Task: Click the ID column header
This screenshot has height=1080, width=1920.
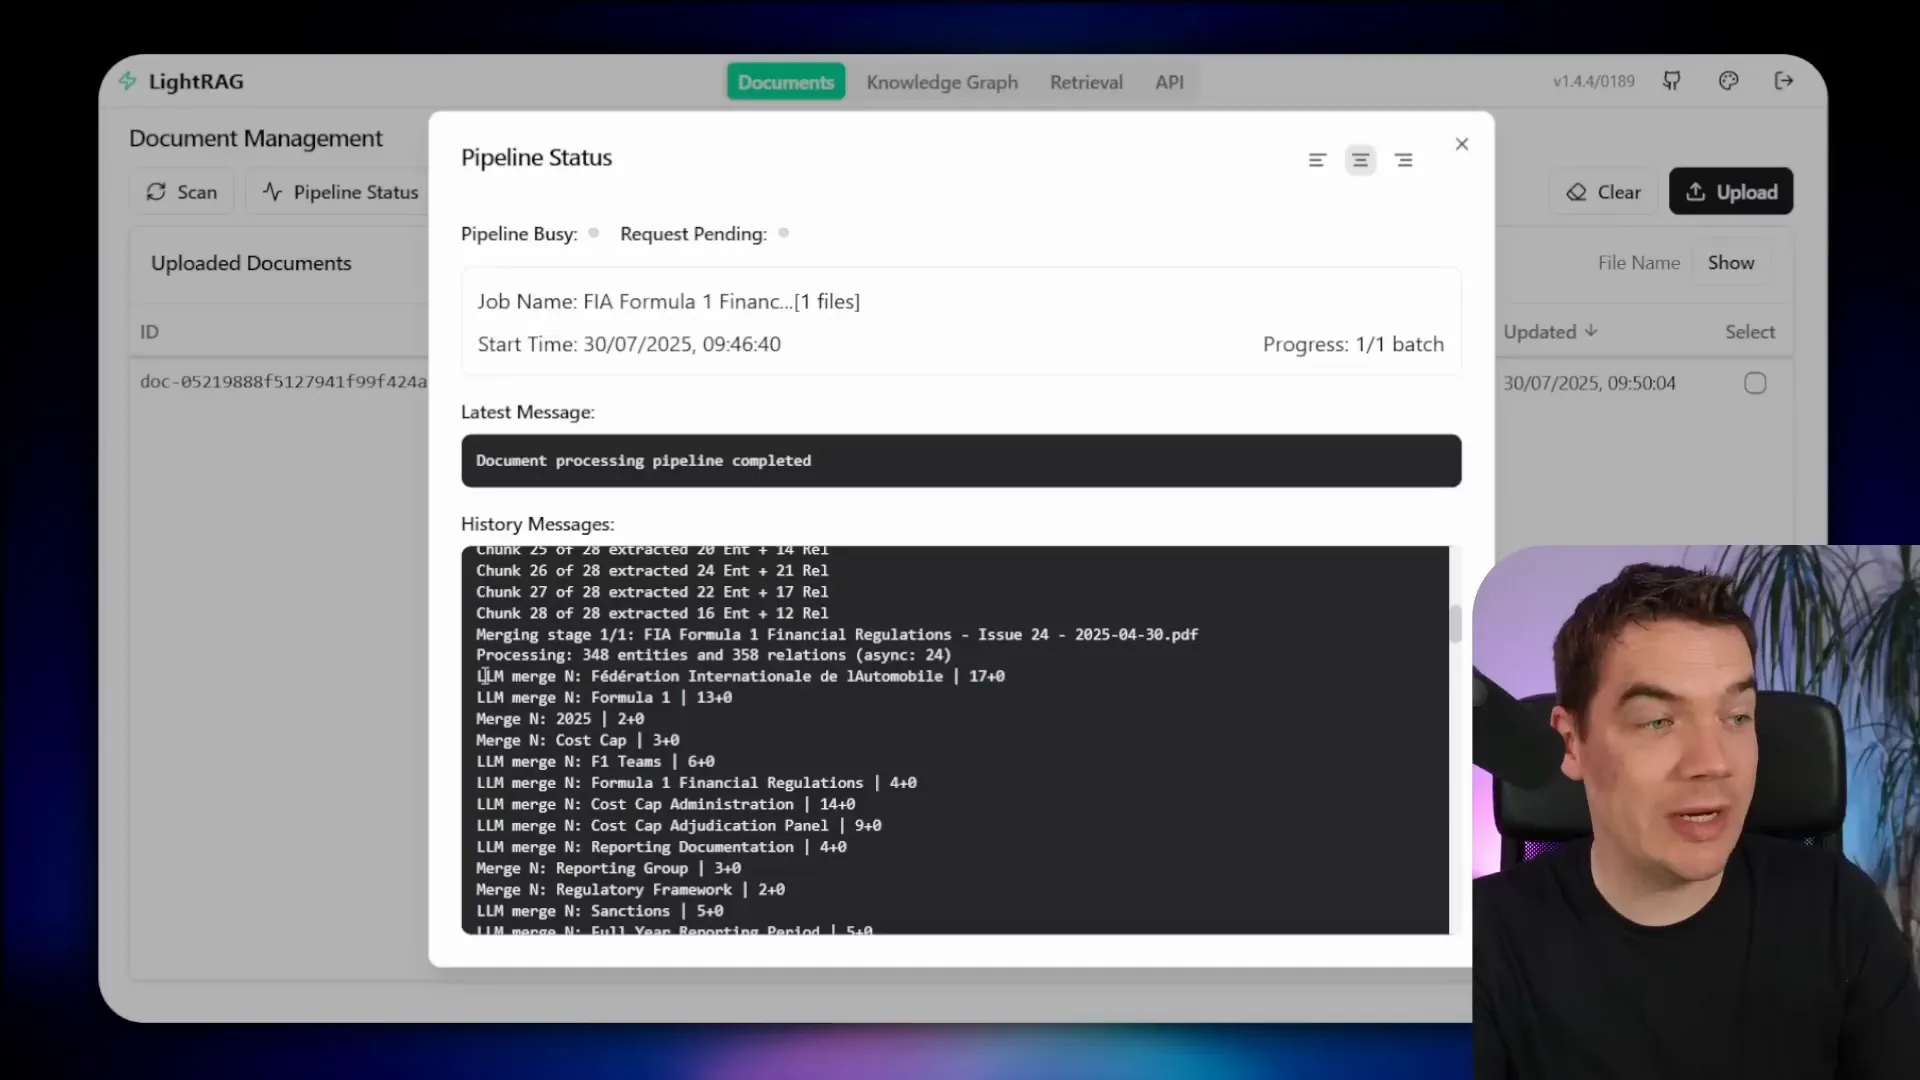Action: pyautogui.click(x=149, y=332)
